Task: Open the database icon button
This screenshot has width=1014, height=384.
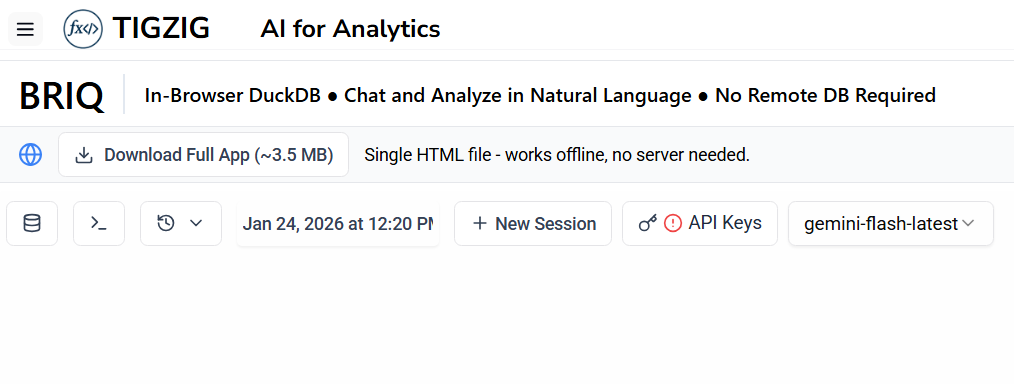Action: click(x=32, y=224)
